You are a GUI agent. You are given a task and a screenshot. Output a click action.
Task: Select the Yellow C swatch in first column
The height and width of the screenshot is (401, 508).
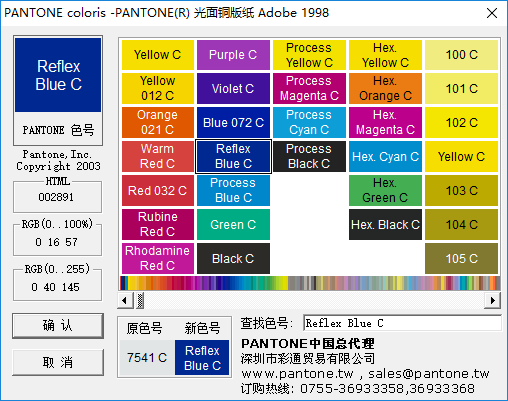[158, 55]
